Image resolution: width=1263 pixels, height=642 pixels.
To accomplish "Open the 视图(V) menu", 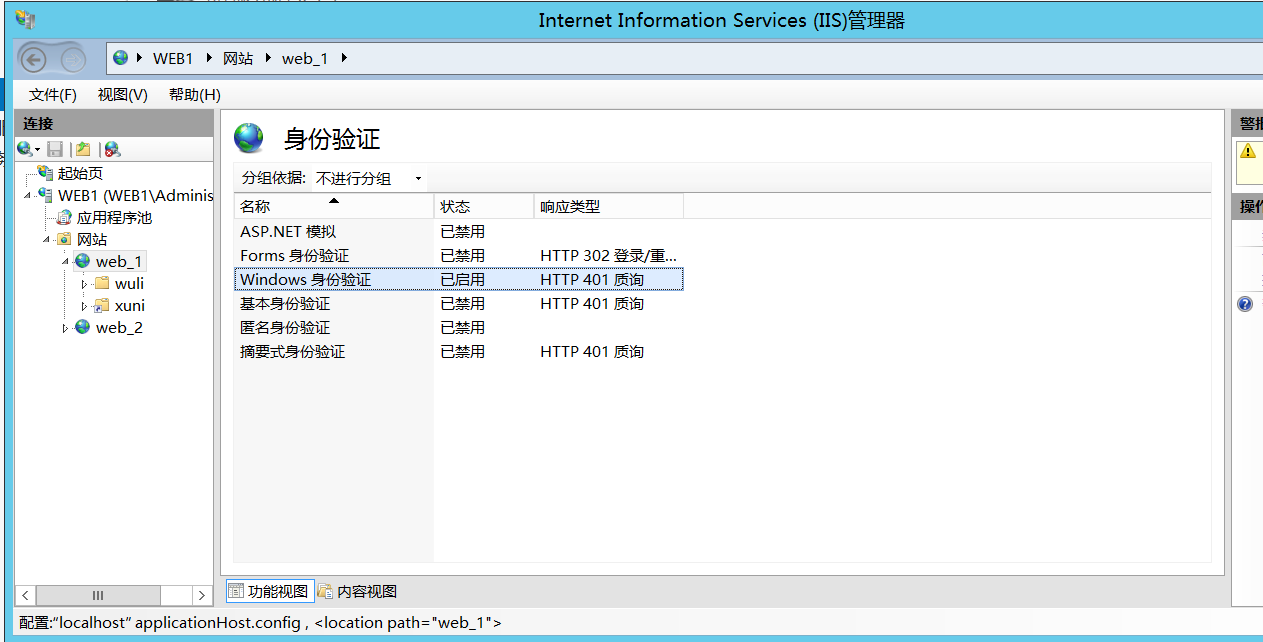I will (123, 94).
